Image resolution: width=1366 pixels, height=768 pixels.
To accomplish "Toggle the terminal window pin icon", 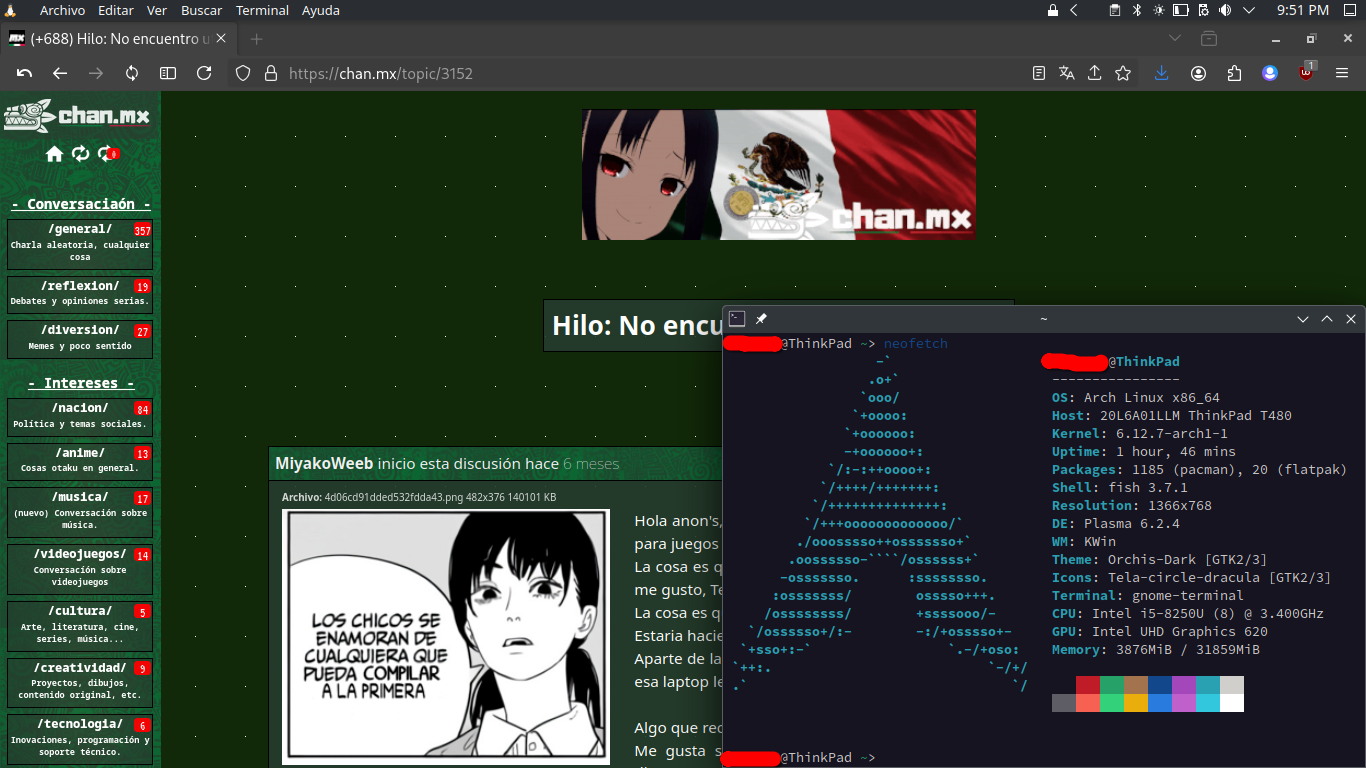I will click(x=761, y=319).
